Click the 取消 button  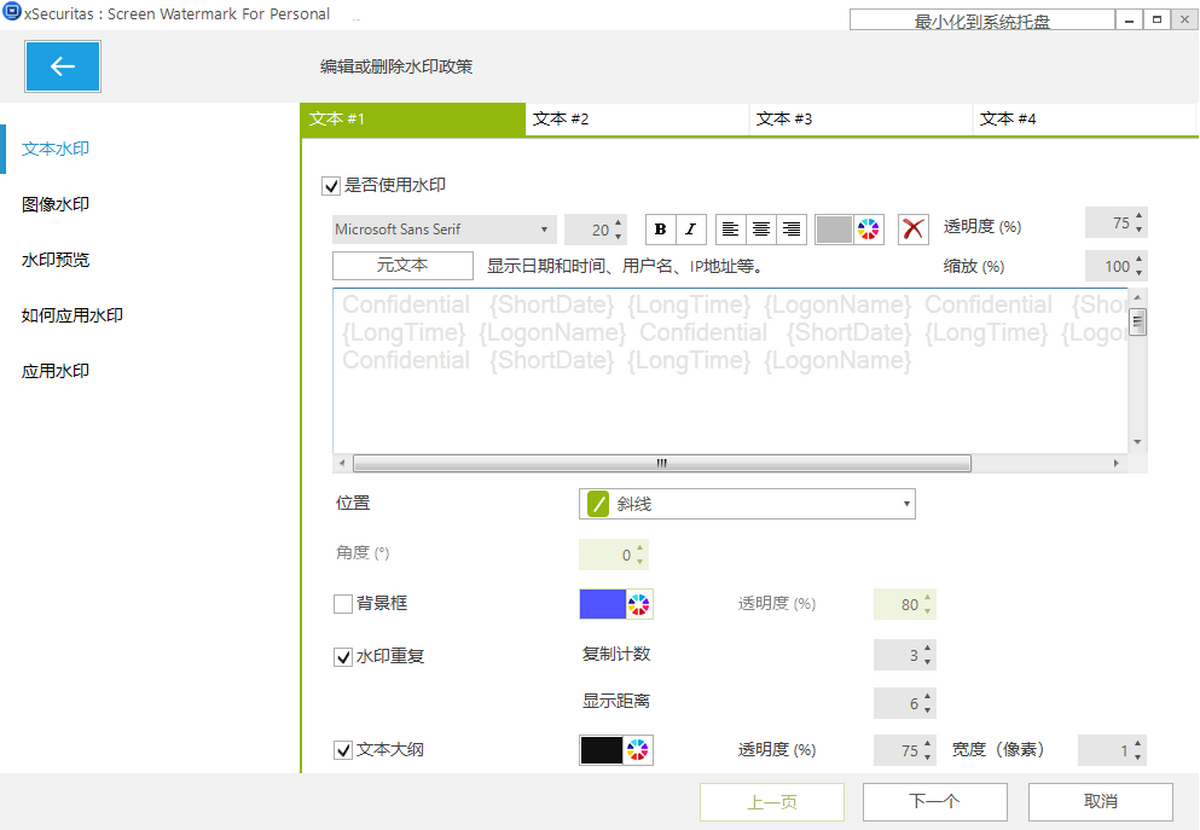(1100, 802)
